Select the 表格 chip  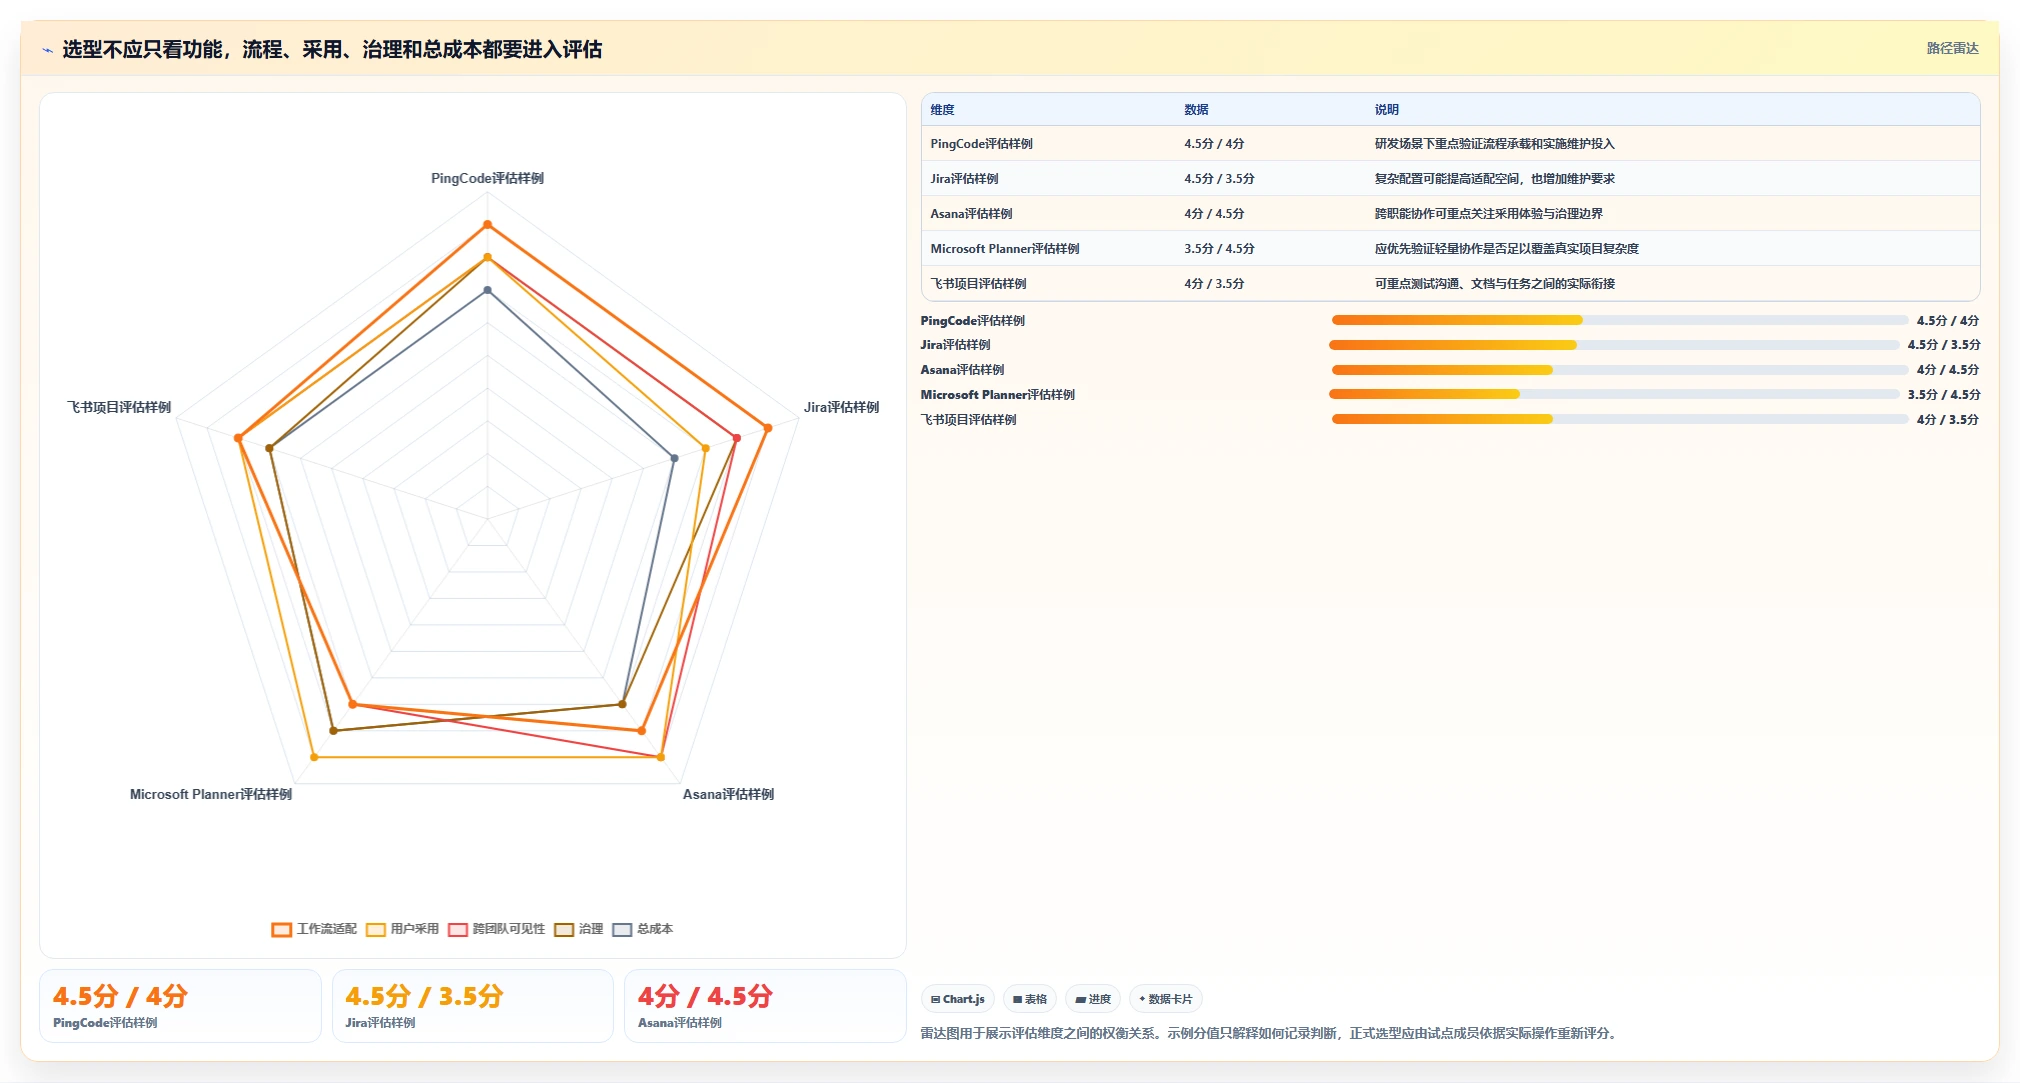(1029, 999)
